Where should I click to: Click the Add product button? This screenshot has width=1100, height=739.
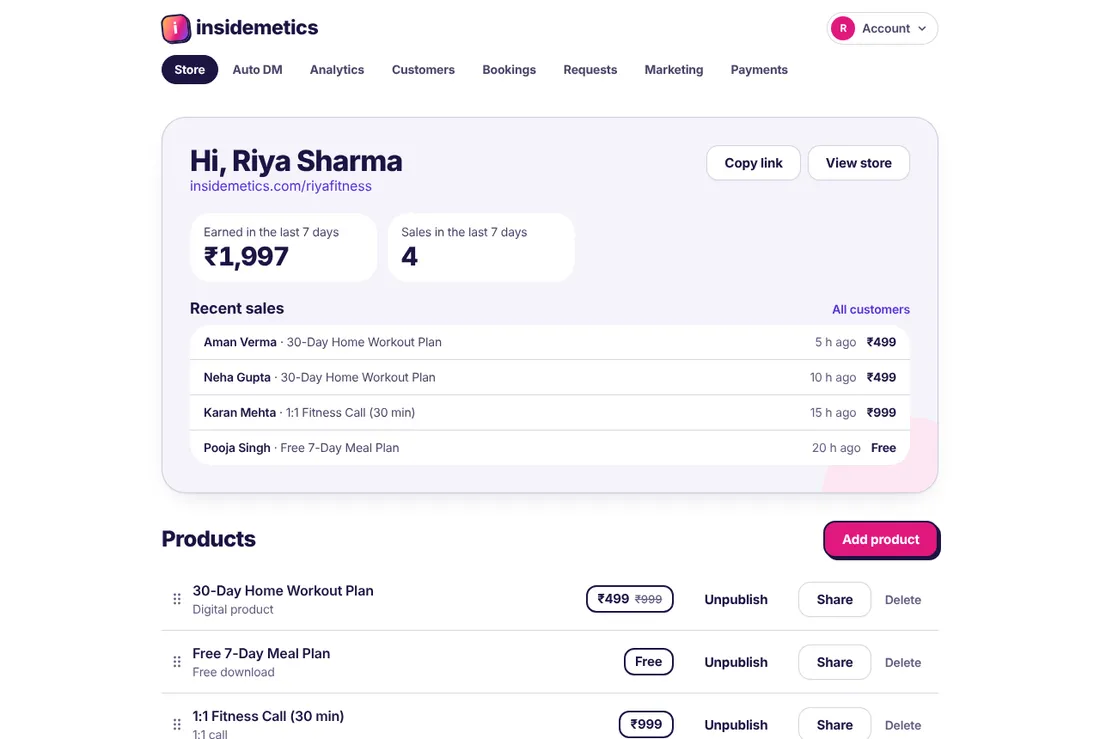point(880,539)
